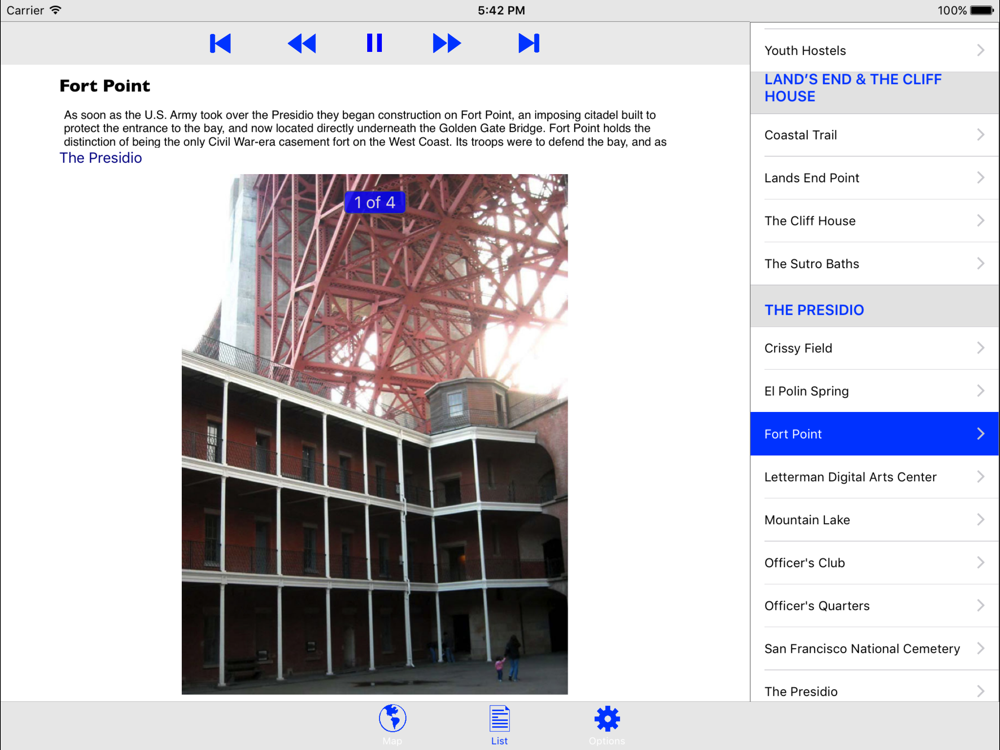The height and width of the screenshot is (750, 1000).
Task: Open Crissy Field entry
Action: [x=874, y=348]
